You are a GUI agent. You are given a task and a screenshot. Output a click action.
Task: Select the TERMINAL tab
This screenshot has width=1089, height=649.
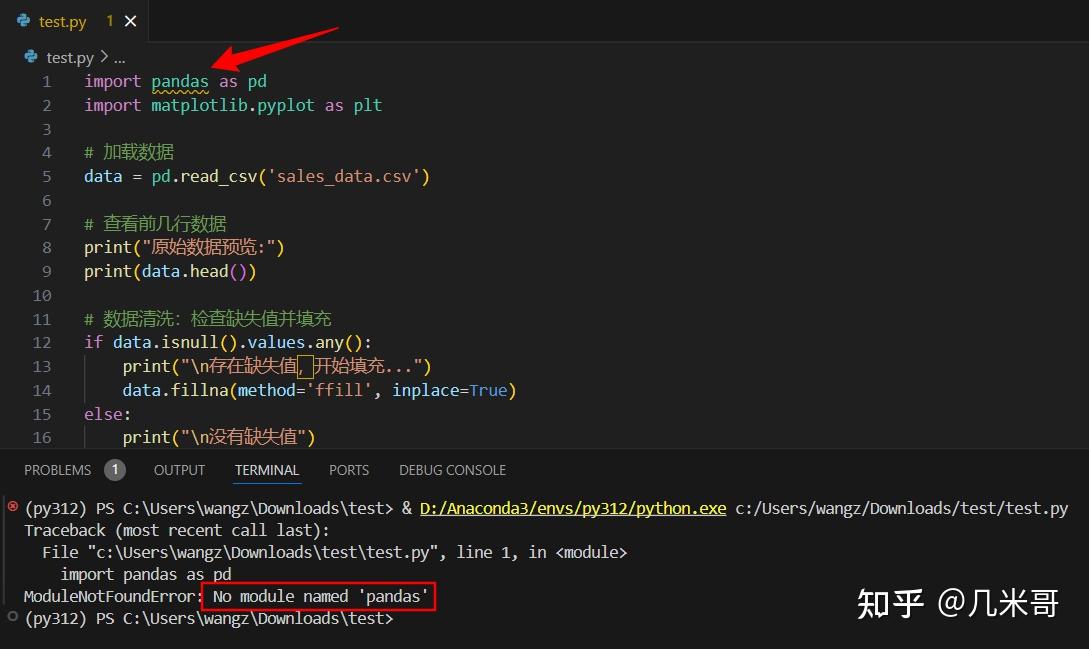(266, 470)
